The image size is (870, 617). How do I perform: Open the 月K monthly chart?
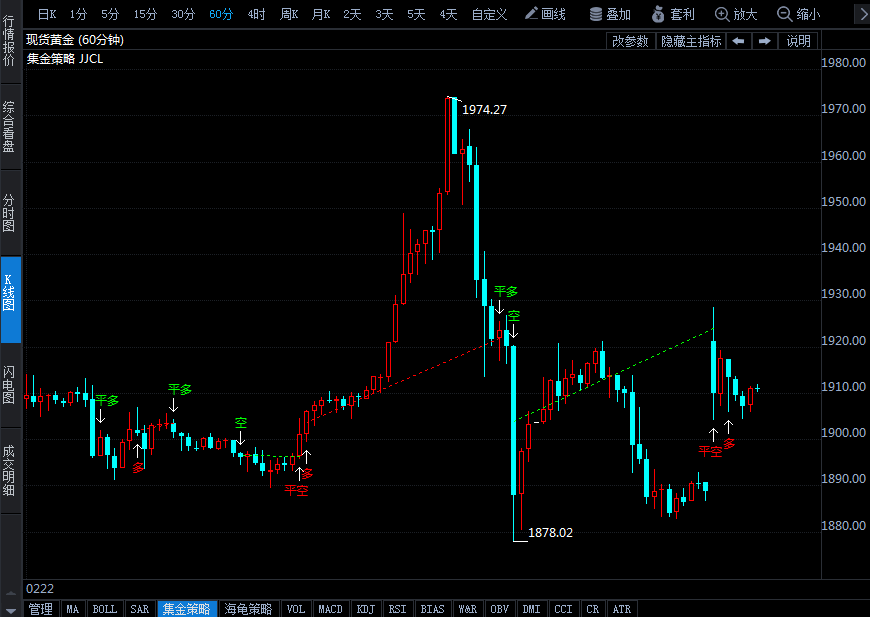coord(321,14)
